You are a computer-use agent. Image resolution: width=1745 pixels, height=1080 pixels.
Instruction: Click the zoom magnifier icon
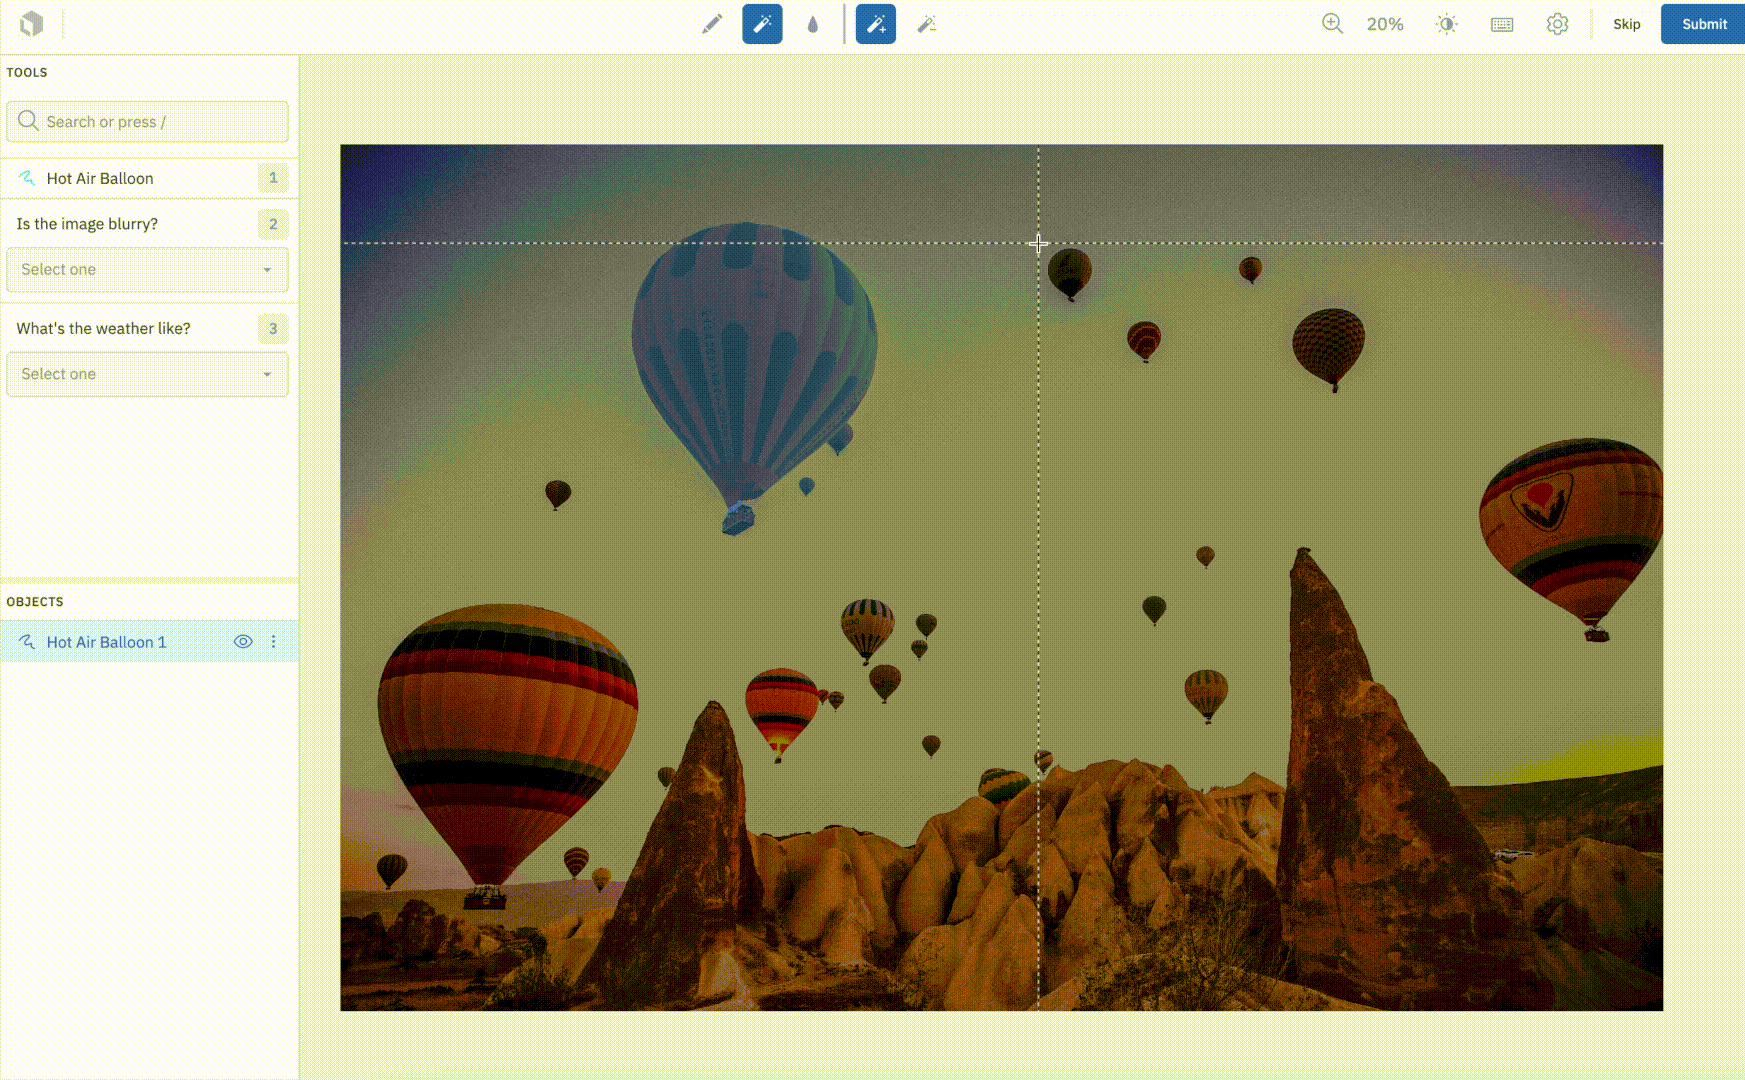(1332, 24)
